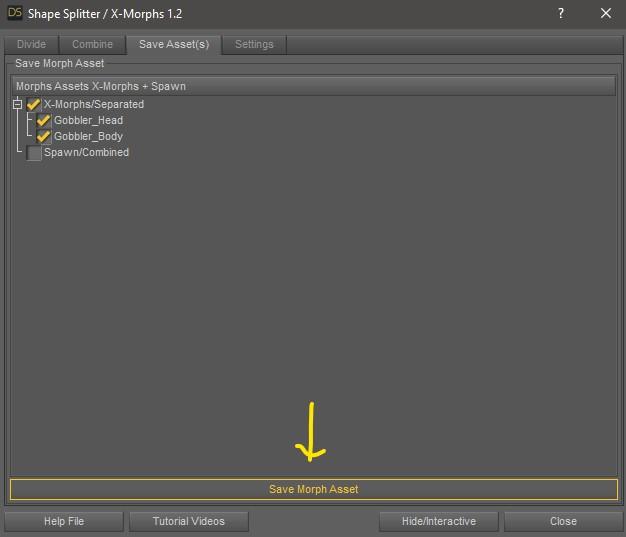Select the Save Asset(s) tab
This screenshot has height=537, width=626.
pyautogui.click(x=174, y=44)
